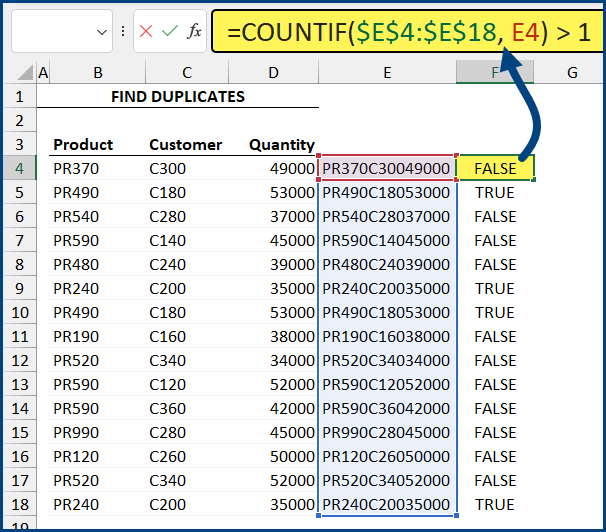
Task: Select the Product header cell
Action: coord(84,144)
